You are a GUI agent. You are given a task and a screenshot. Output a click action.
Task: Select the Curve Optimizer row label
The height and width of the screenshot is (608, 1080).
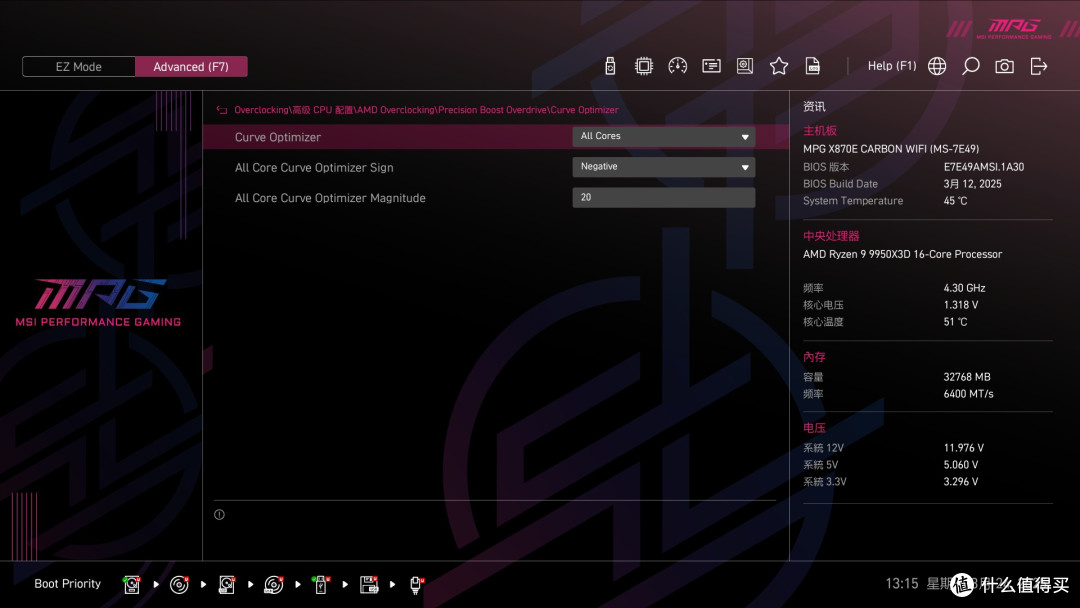tap(278, 137)
